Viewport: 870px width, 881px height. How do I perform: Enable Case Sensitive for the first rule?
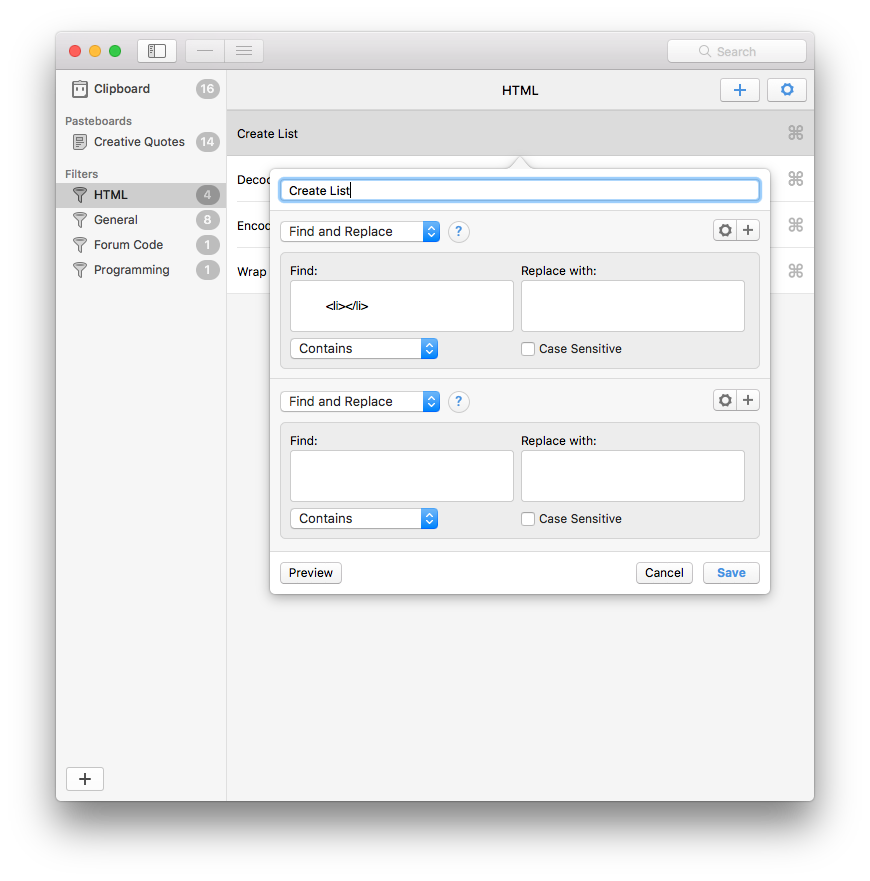527,348
